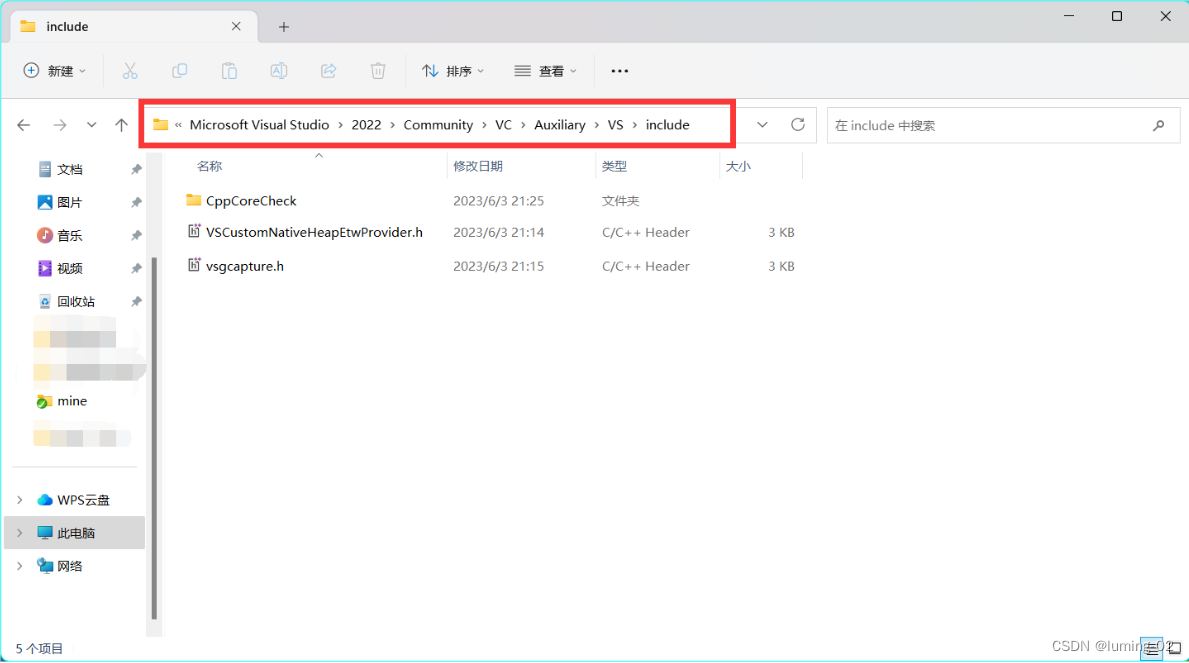Select the include tab

click(132, 27)
